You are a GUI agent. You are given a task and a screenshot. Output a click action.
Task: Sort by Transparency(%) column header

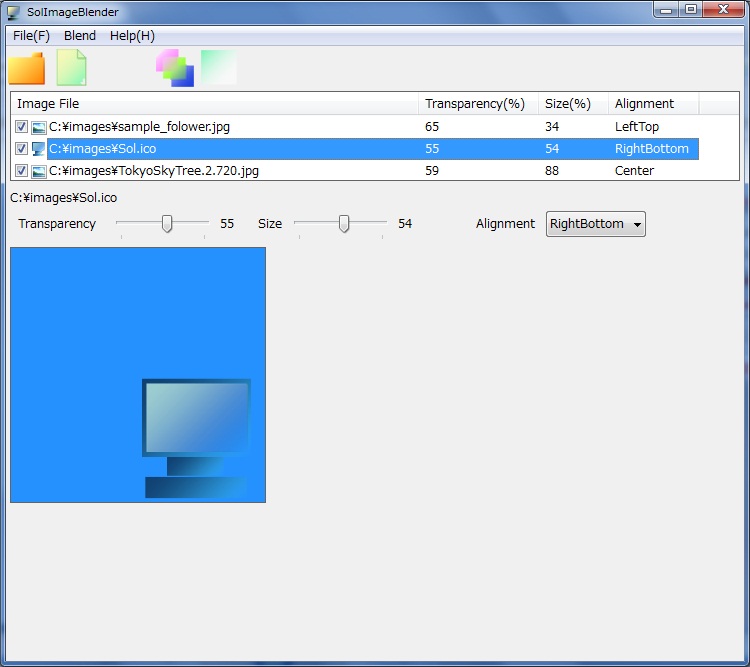[478, 104]
